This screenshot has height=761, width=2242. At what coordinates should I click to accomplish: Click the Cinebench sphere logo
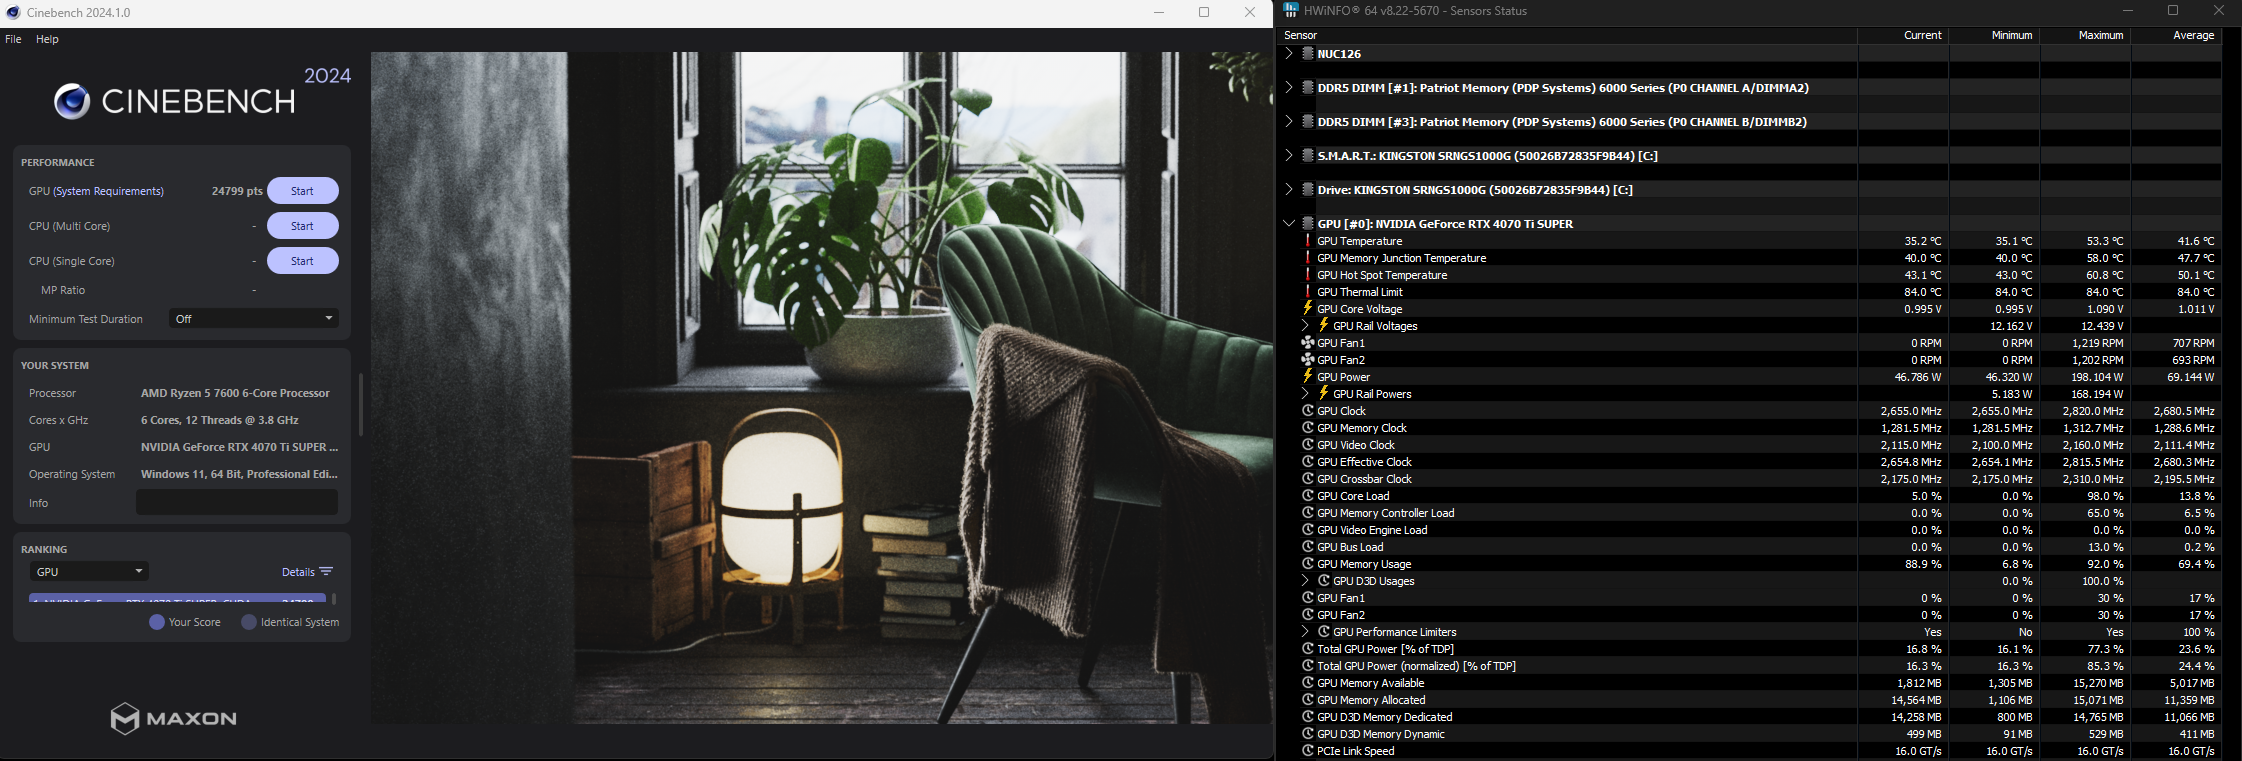pos(72,101)
